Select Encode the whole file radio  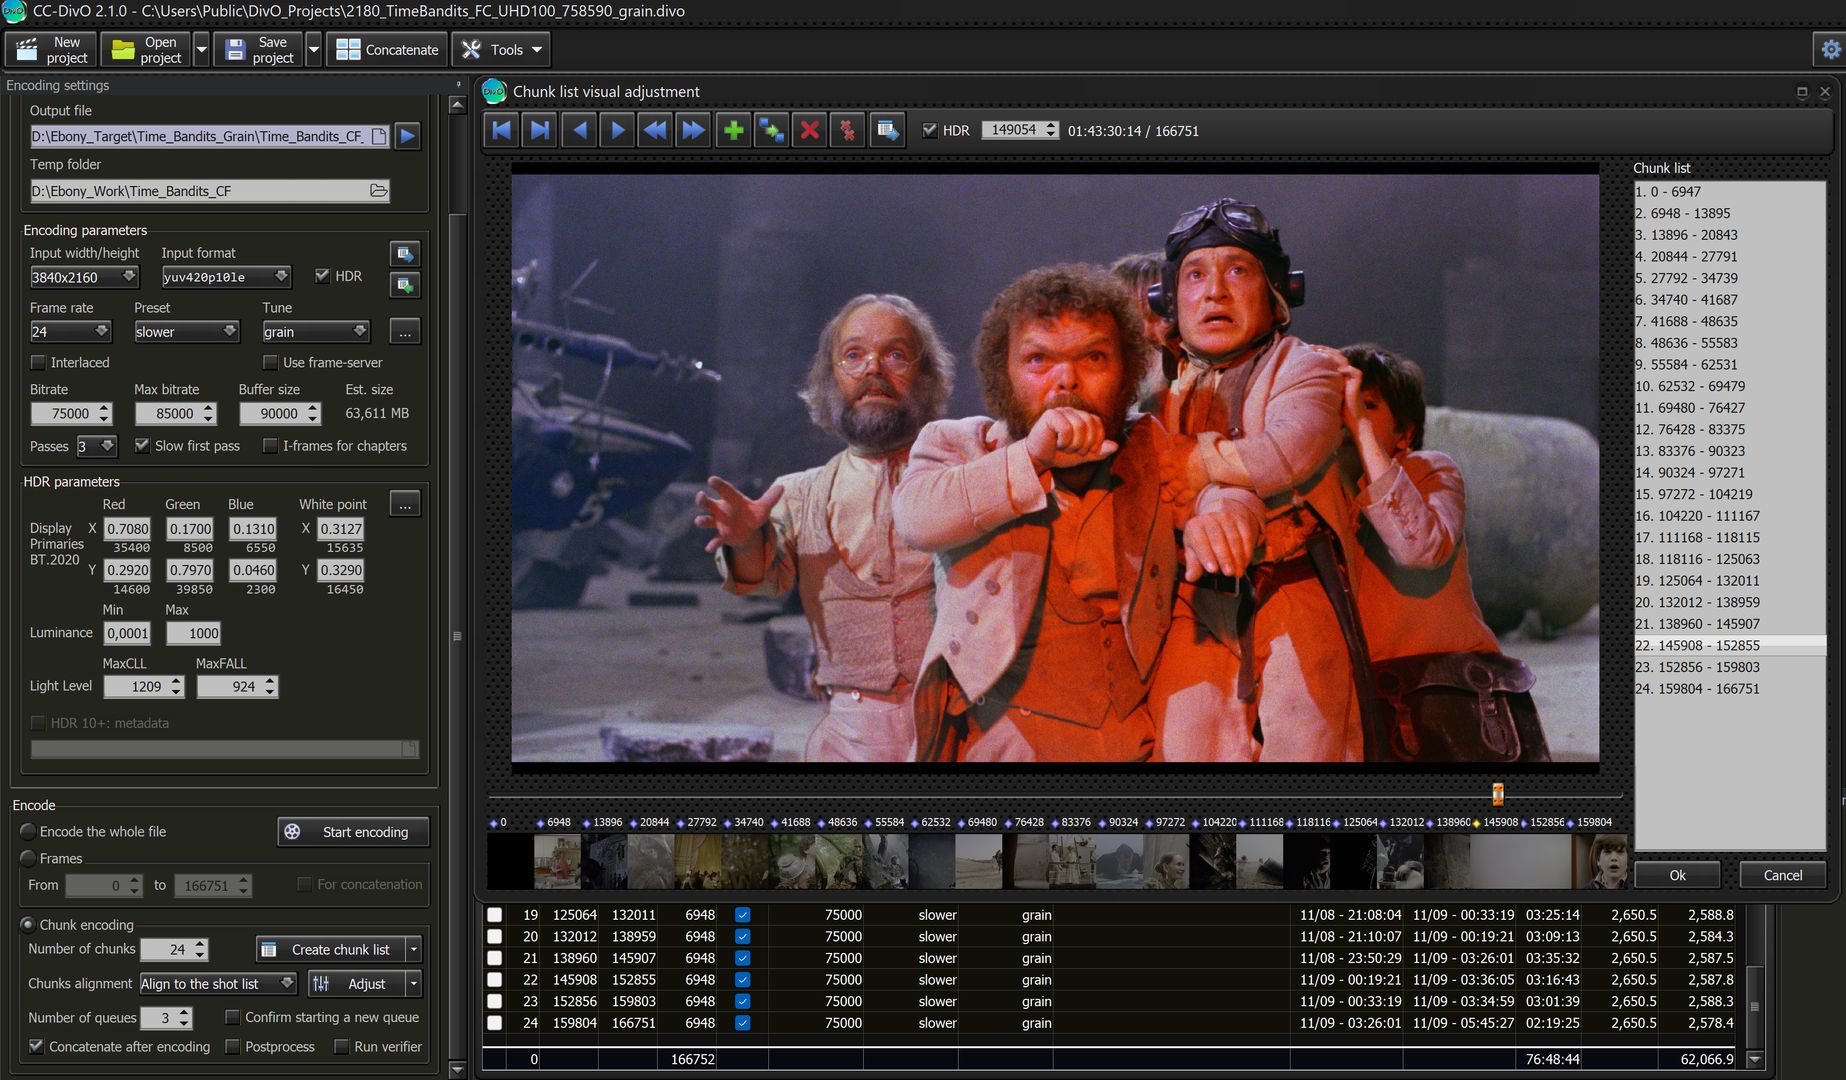[x=28, y=831]
